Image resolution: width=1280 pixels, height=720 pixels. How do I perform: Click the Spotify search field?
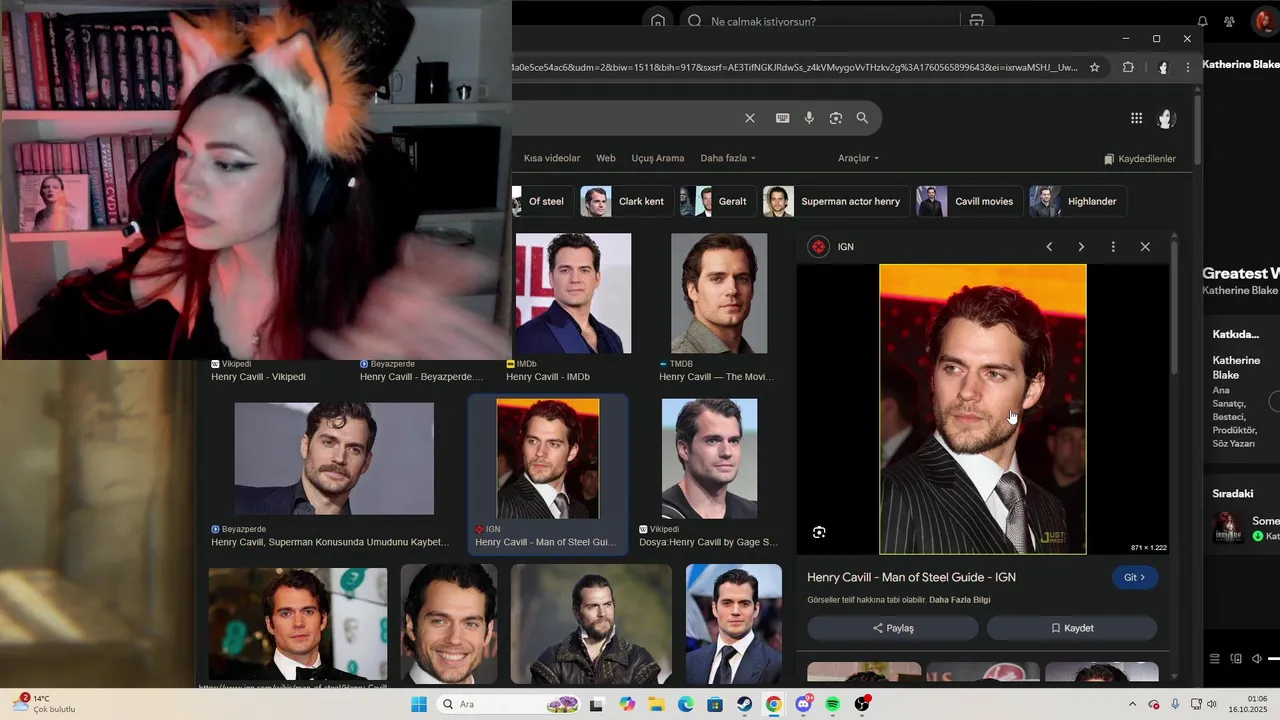[820, 21]
